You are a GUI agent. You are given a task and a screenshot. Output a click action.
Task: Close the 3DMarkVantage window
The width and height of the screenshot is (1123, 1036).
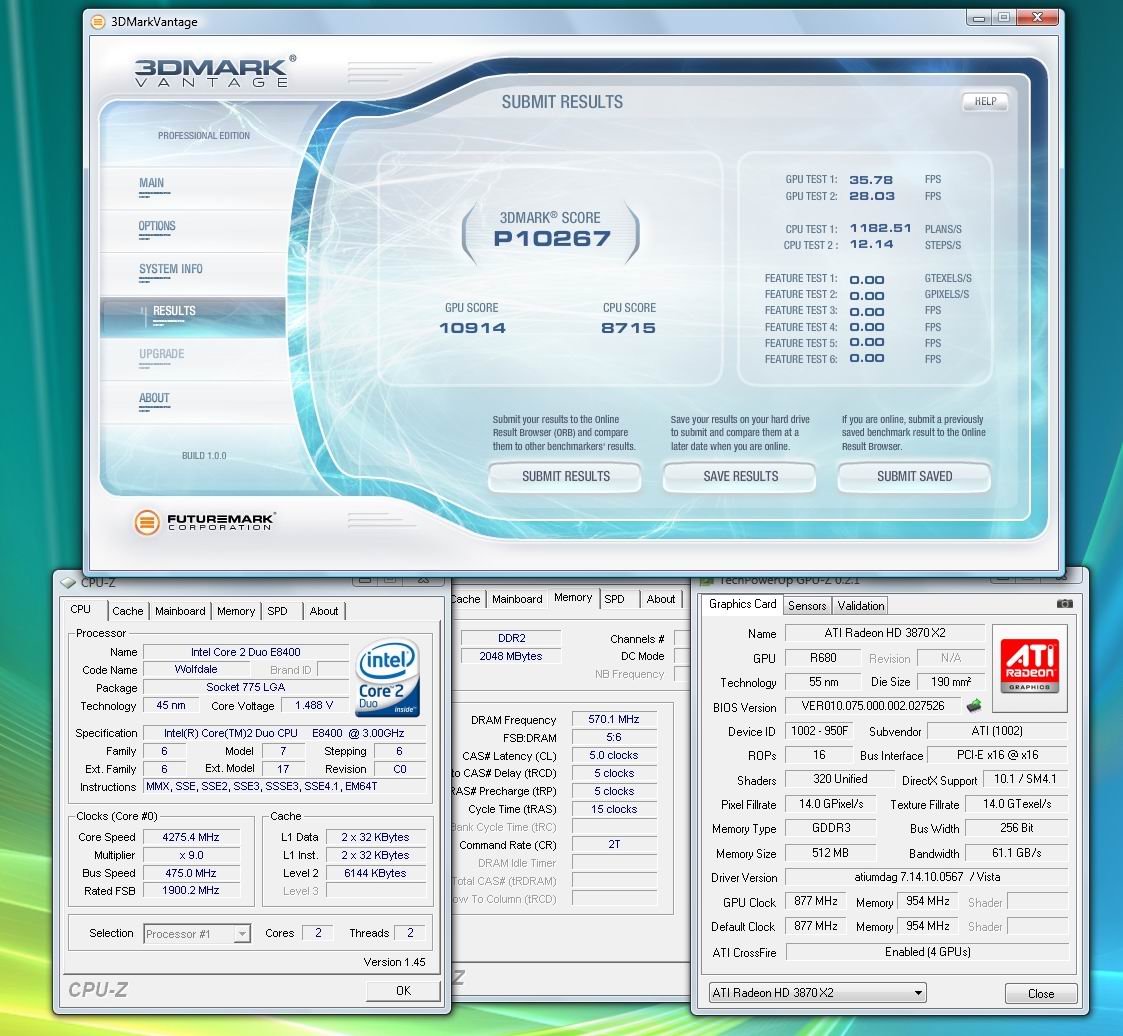[1036, 17]
